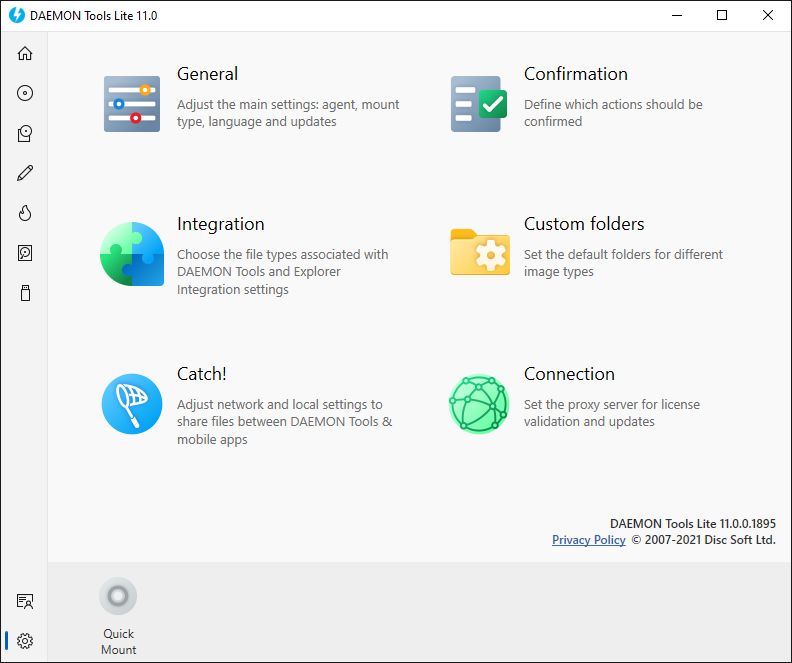Open the Virtual HDD sidebar icon
792x663 pixels.
25,253
